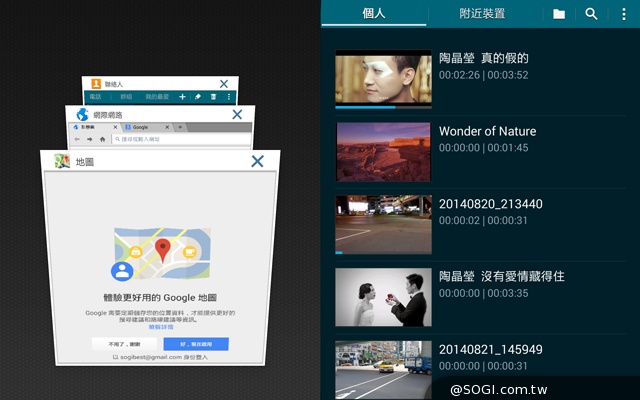640x400 pixels.
Task: Click the duration text 00:02:26 | 00:03:52
Action: coord(484,75)
